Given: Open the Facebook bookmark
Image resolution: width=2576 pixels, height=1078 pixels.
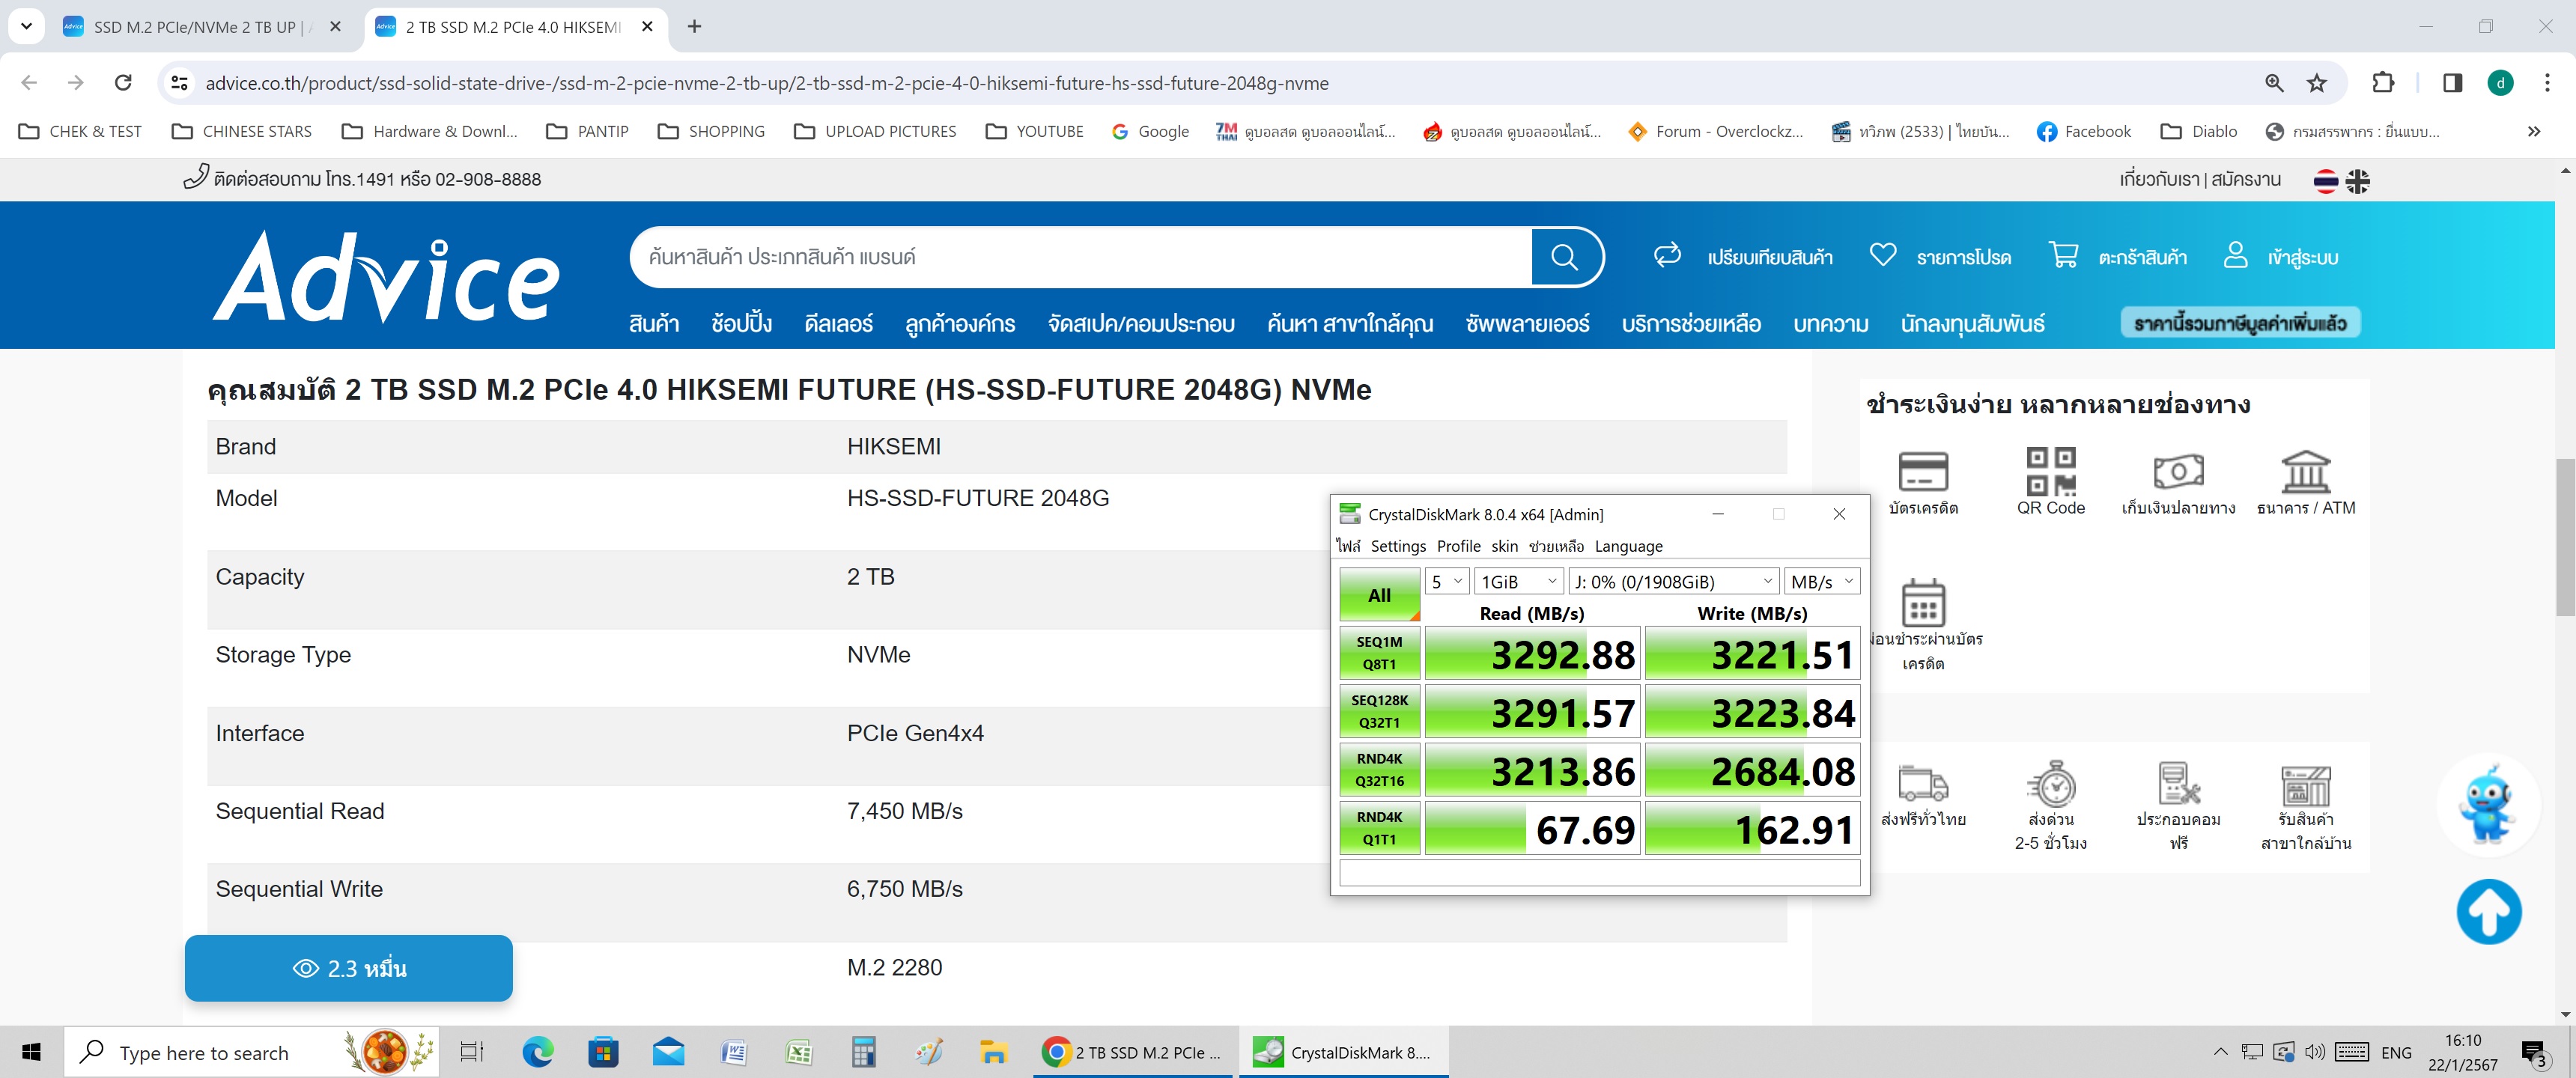Looking at the screenshot, I should (2084, 131).
